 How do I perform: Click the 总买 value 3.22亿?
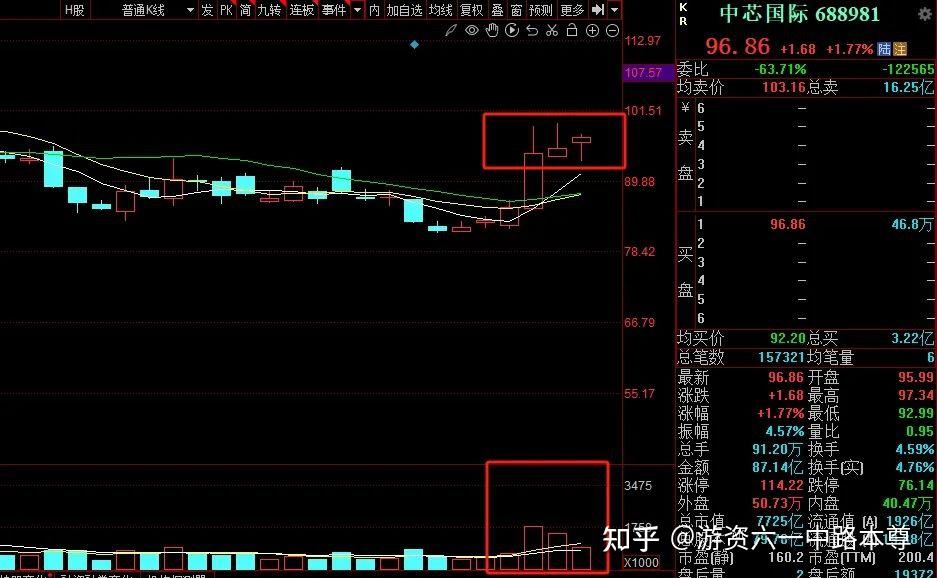coord(912,338)
